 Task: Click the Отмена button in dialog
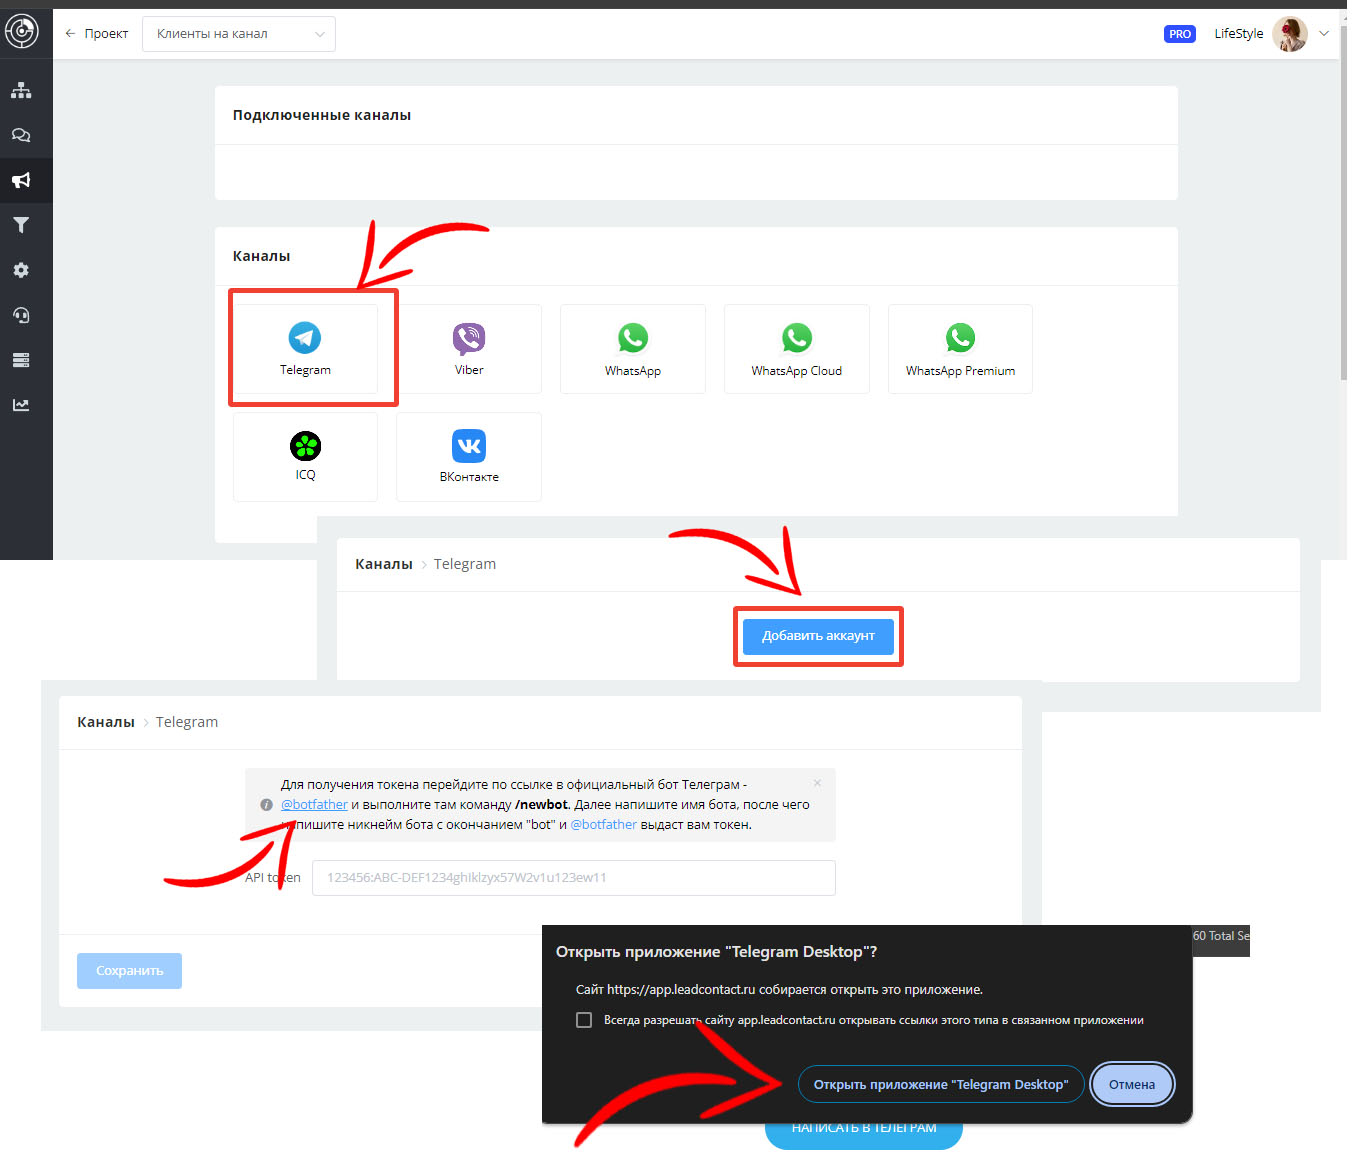tap(1132, 1084)
